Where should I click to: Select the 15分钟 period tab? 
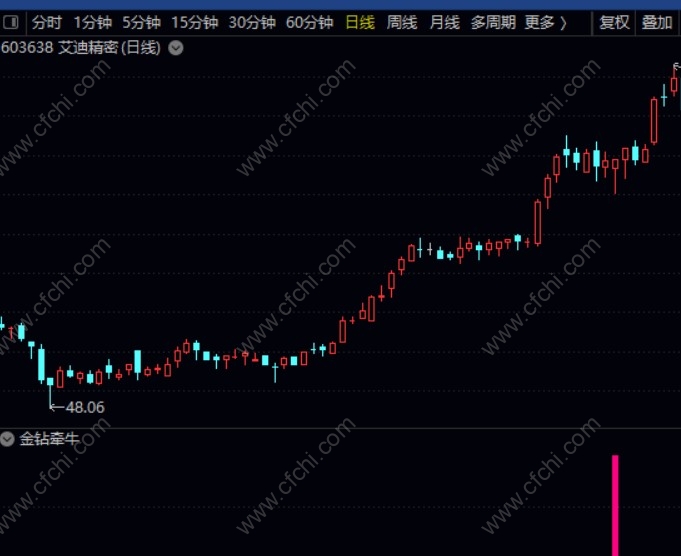pos(194,22)
